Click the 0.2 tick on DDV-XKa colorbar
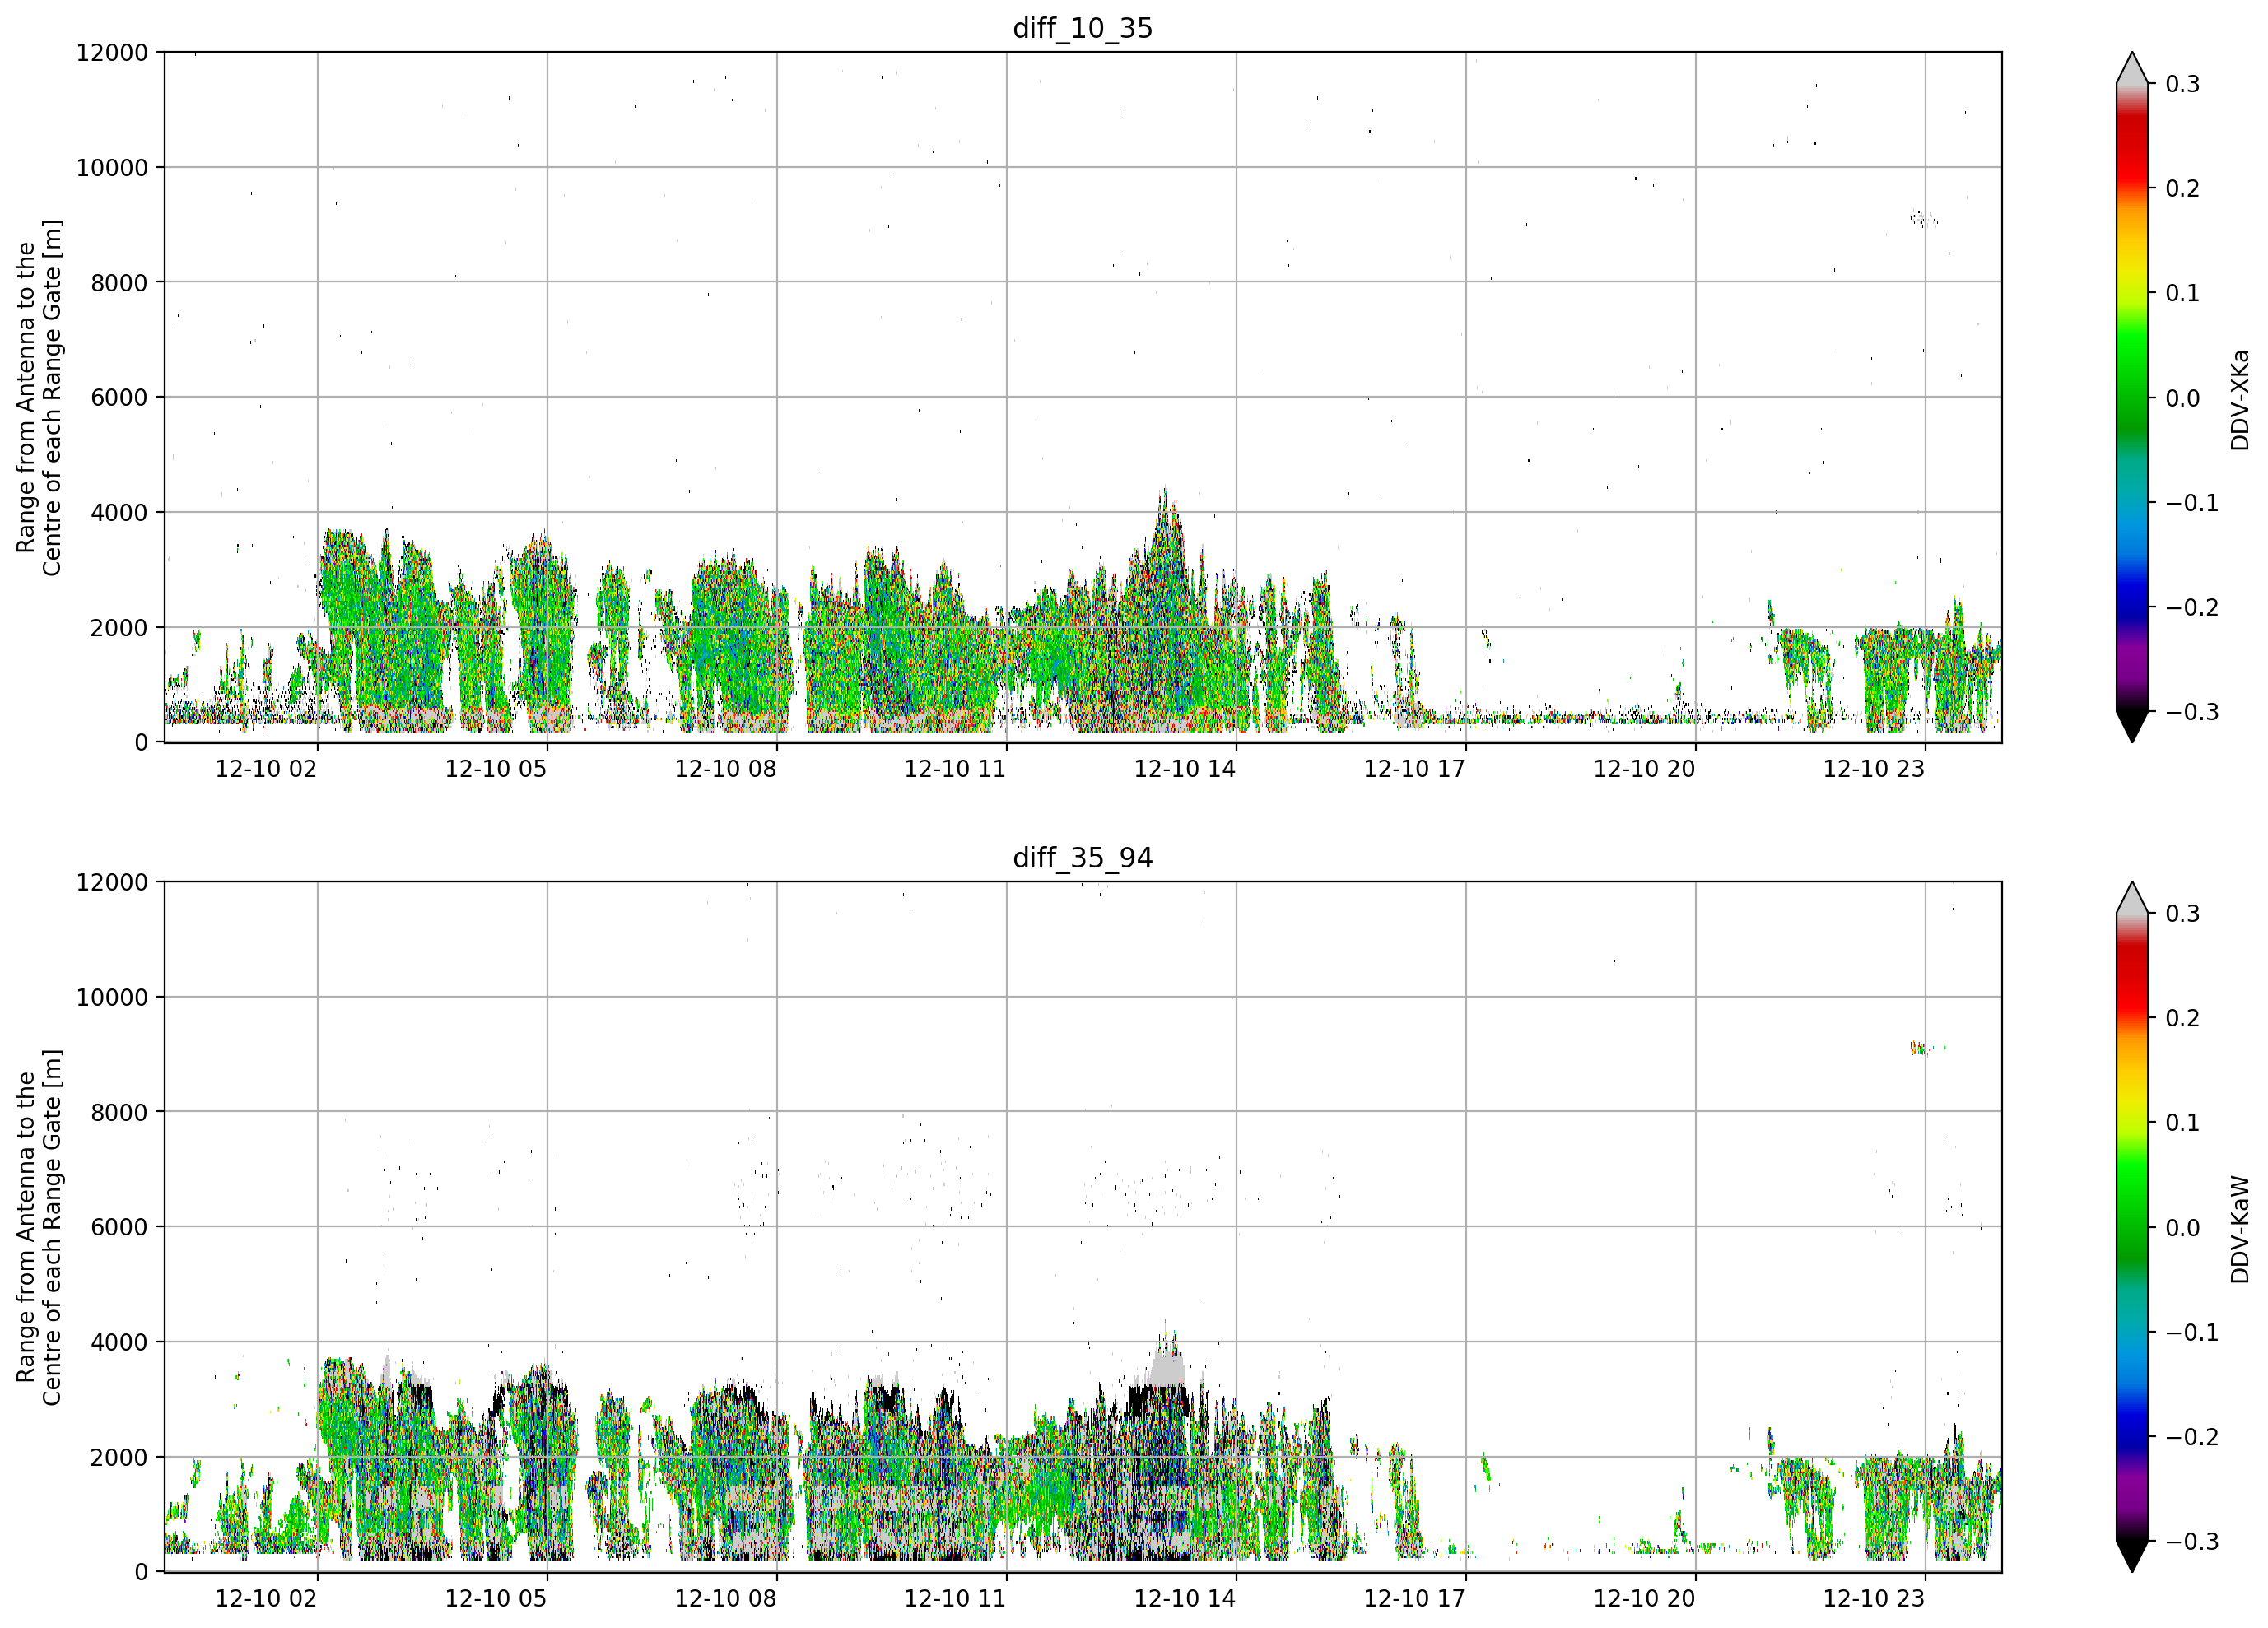Screen dimensions: 2268x1628 point(2182,188)
